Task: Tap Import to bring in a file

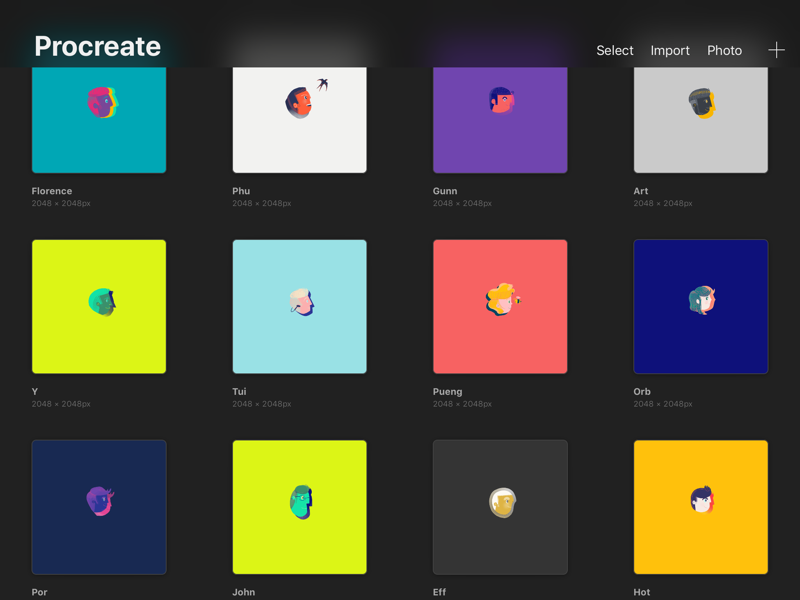Action: pos(669,50)
